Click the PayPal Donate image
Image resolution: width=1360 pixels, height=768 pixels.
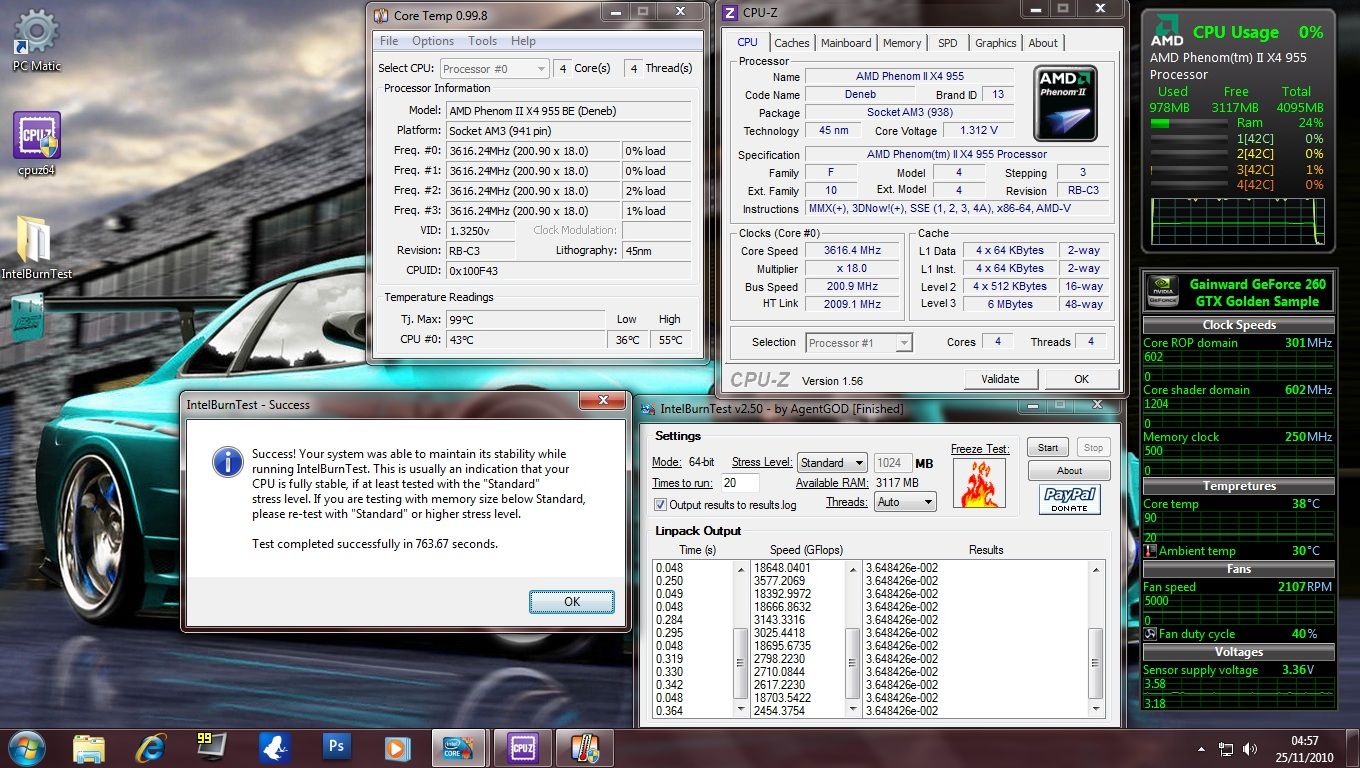click(x=1069, y=499)
